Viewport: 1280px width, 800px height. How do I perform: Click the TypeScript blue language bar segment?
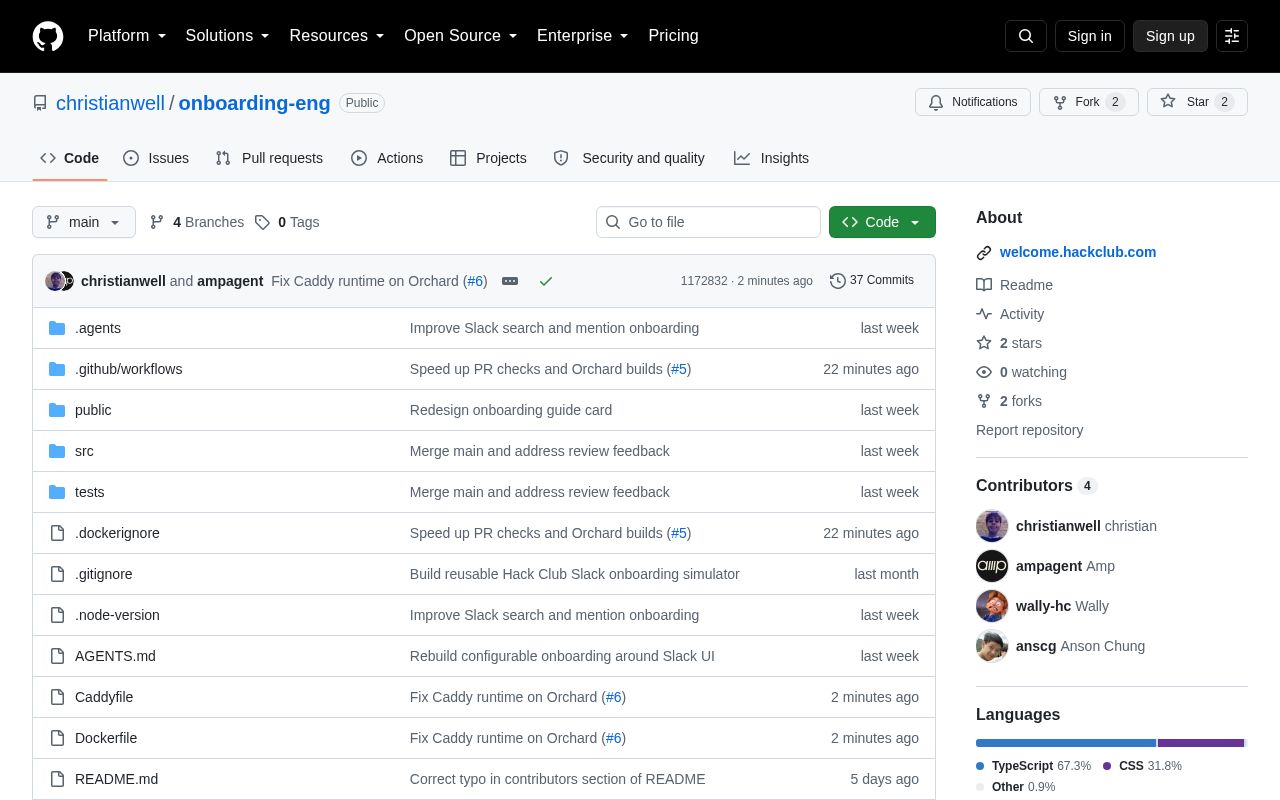tap(1066, 743)
